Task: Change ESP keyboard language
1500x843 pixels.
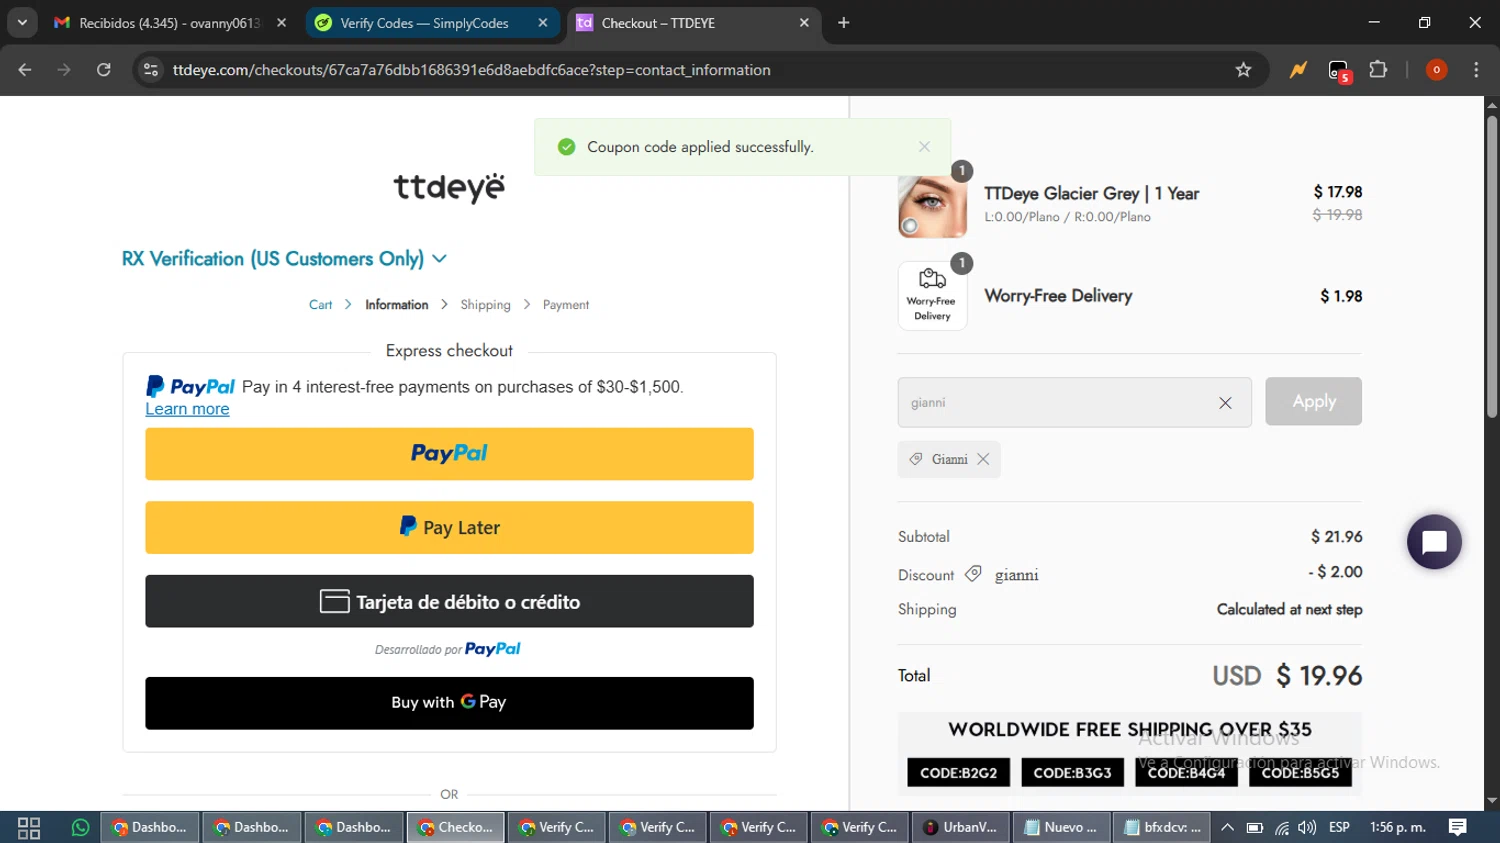Action: pyautogui.click(x=1339, y=828)
